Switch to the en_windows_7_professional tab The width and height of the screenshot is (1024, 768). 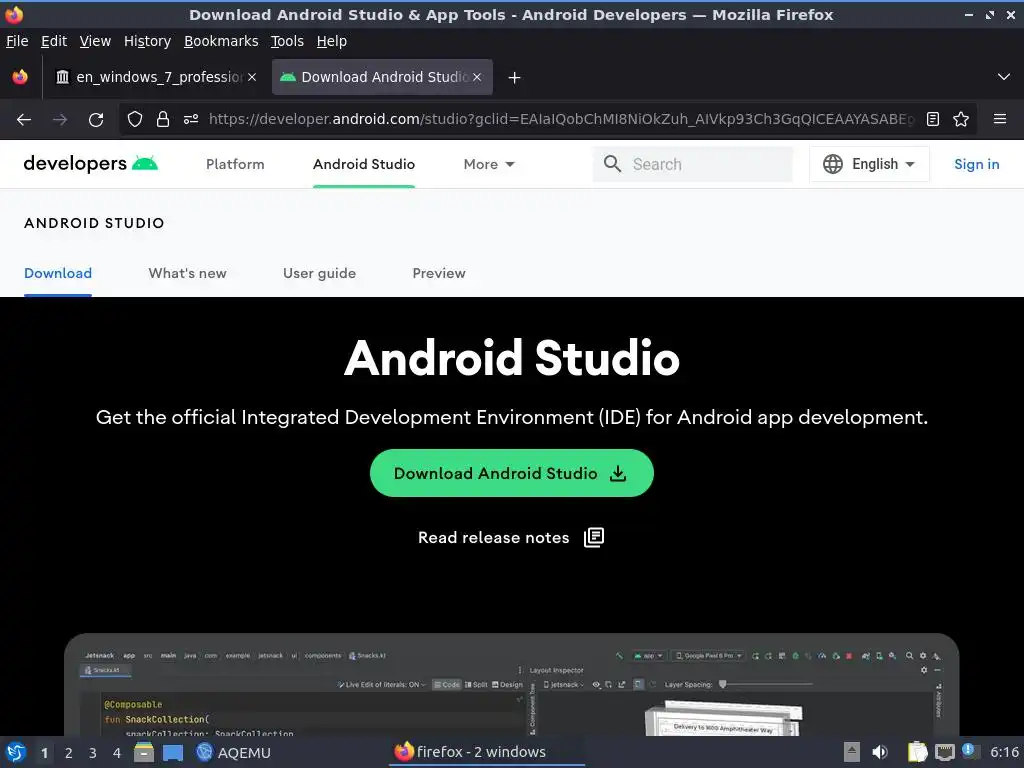155,77
